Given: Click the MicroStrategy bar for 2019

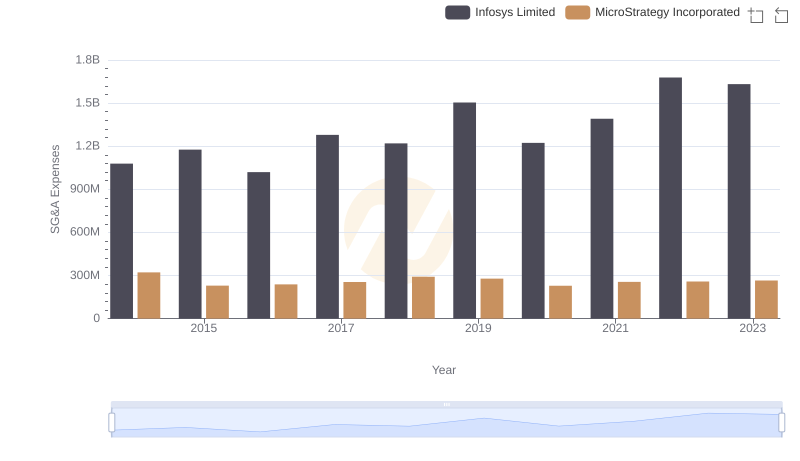Looking at the screenshot, I should (492, 298).
